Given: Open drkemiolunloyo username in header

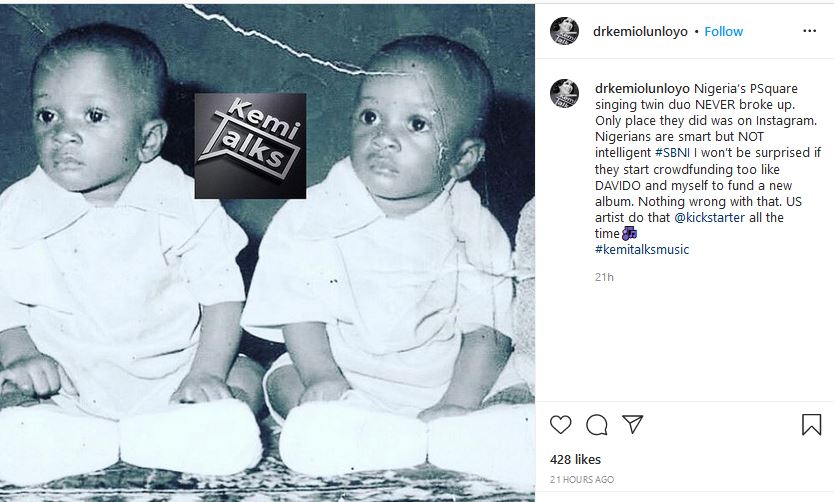Looking at the screenshot, I should click(640, 31).
